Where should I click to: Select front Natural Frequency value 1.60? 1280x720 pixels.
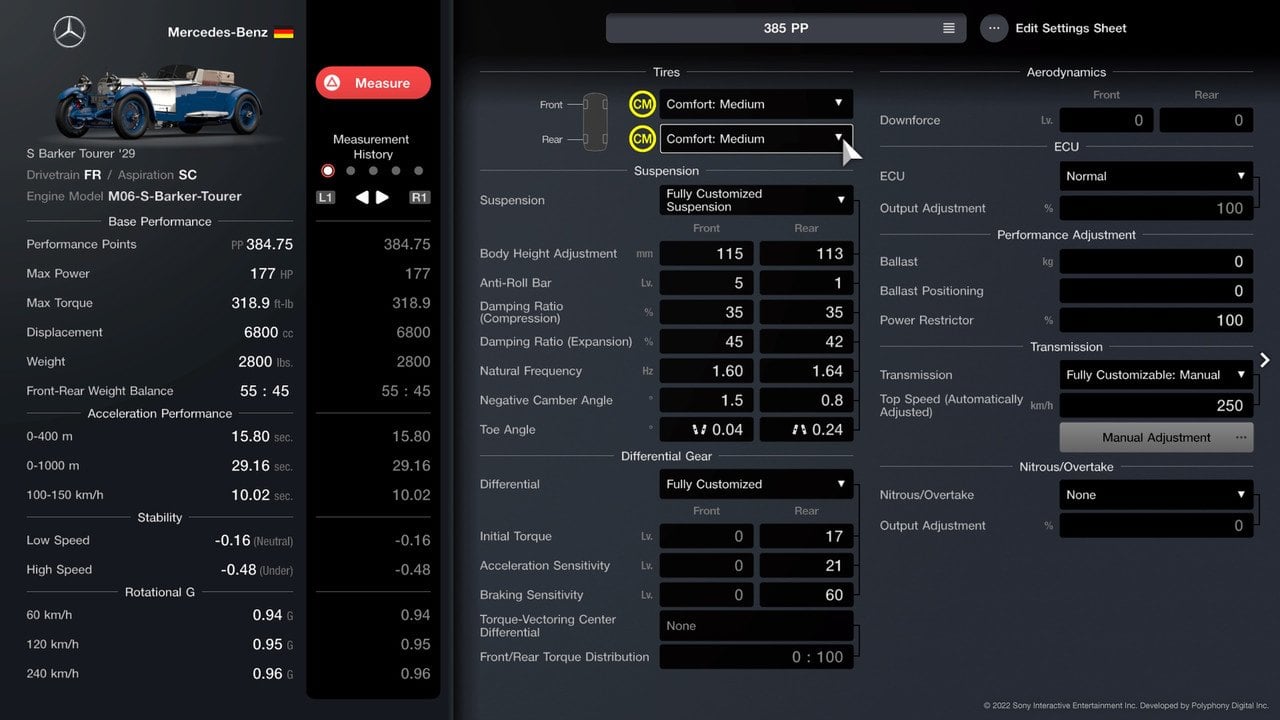tap(706, 371)
